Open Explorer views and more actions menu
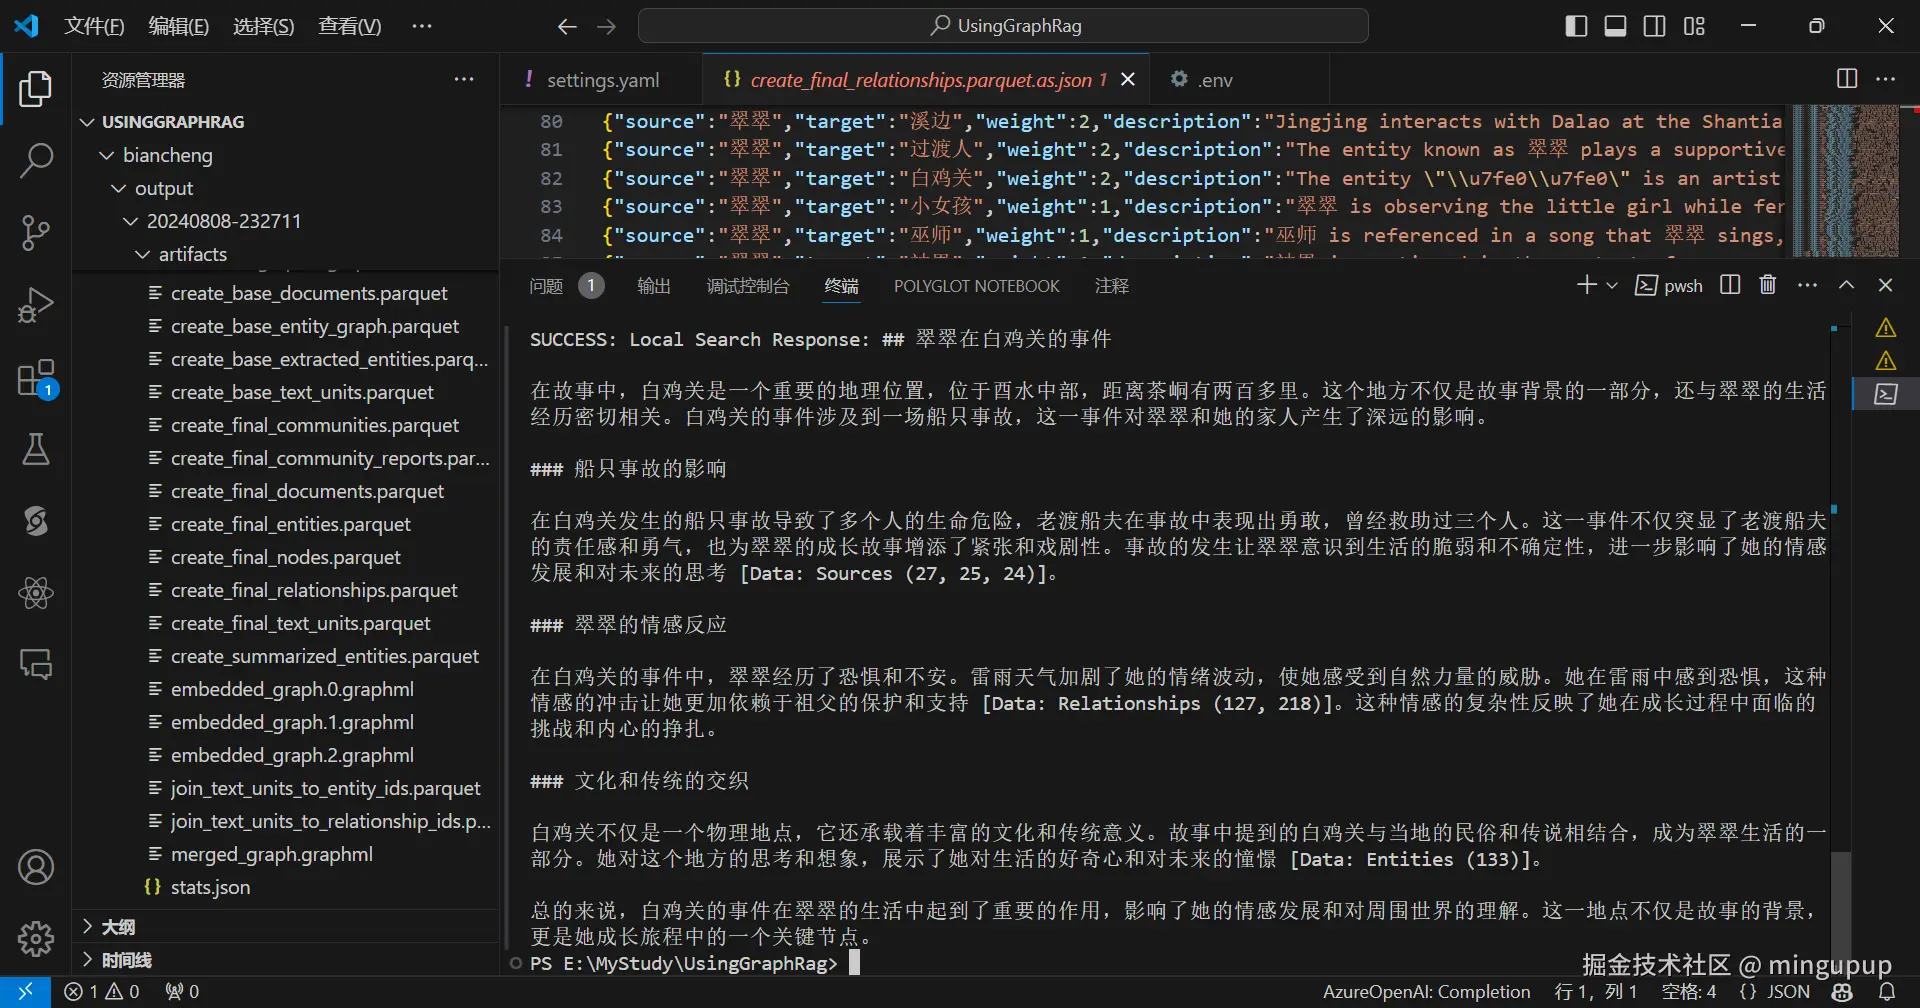Image resolution: width=1920 pixels, height=1008 pixels. click(464, 80)
